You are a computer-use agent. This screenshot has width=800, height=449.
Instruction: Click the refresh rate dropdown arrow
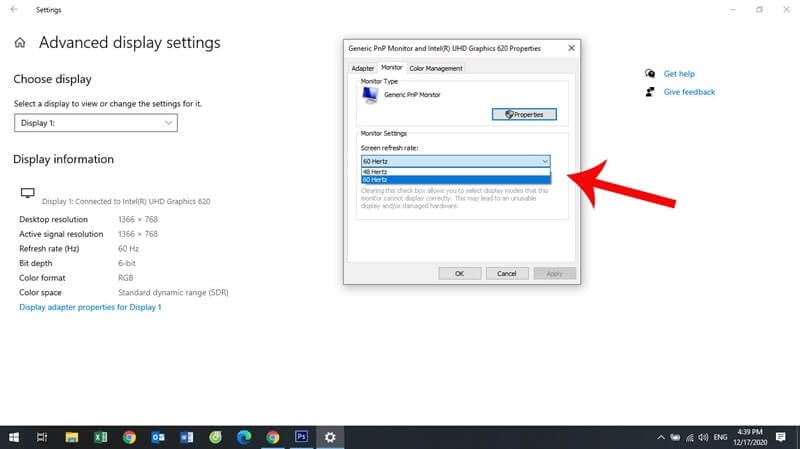coord(545,161)
